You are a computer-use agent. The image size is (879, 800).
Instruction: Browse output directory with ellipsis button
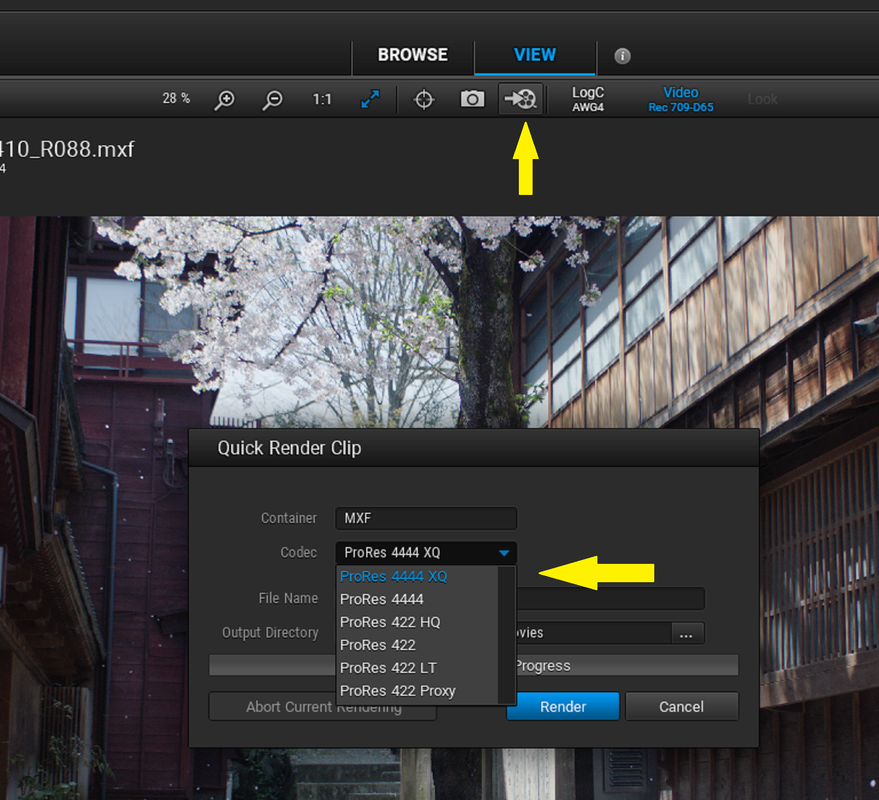pyautogui.click(x=687, y=633)
